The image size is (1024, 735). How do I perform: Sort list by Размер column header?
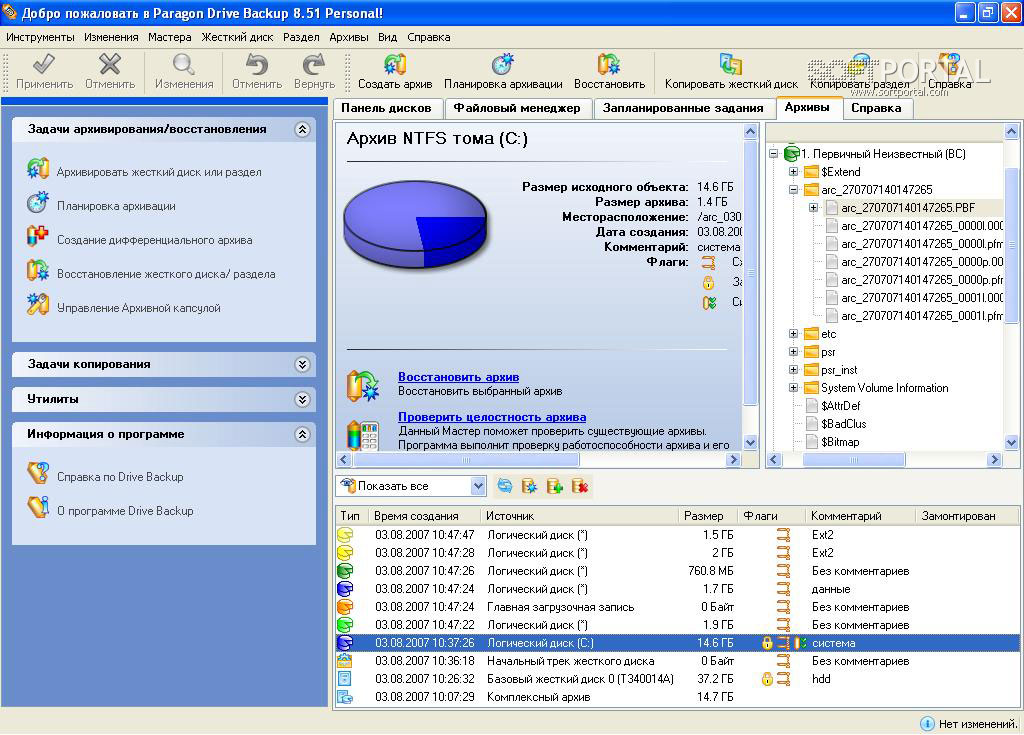point(707,515)
